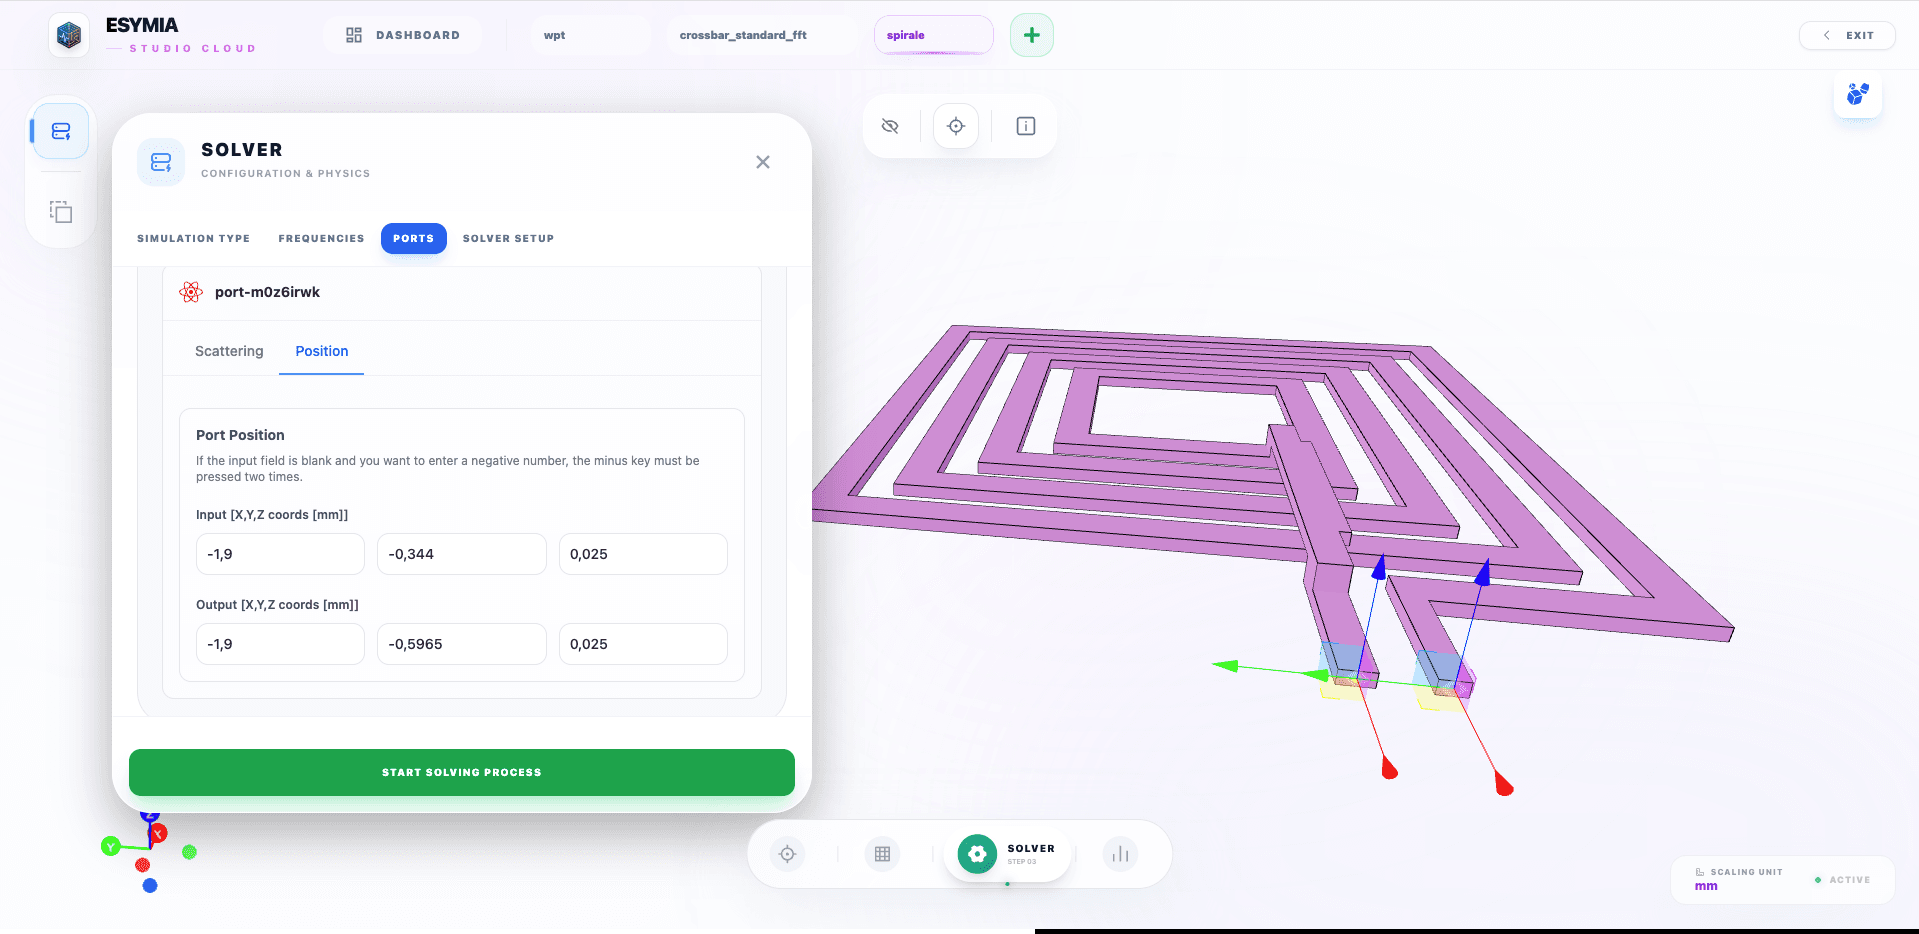Click the X axis gizmo ball

[158, 833]
